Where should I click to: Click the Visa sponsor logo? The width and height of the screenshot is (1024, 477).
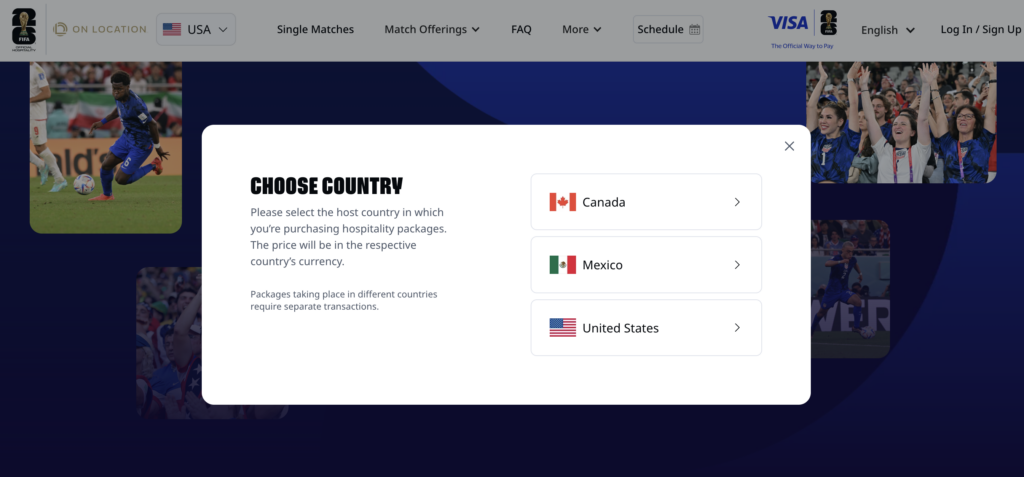[789, 23]
